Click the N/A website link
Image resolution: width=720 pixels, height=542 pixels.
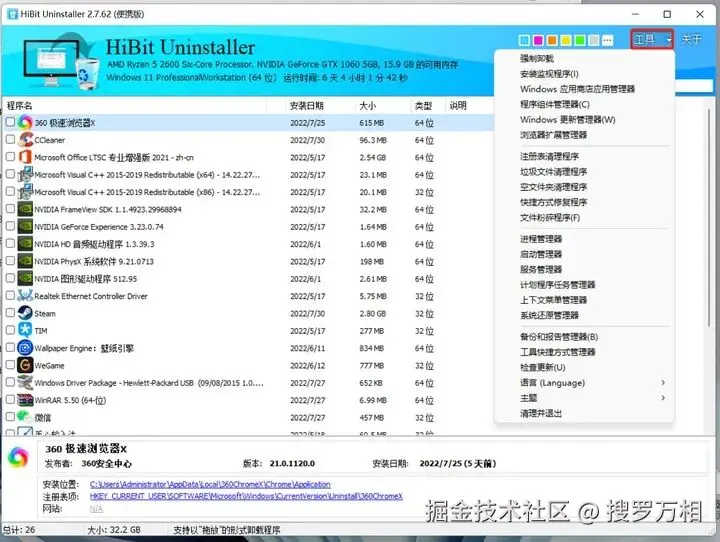[x=96, y=508]
